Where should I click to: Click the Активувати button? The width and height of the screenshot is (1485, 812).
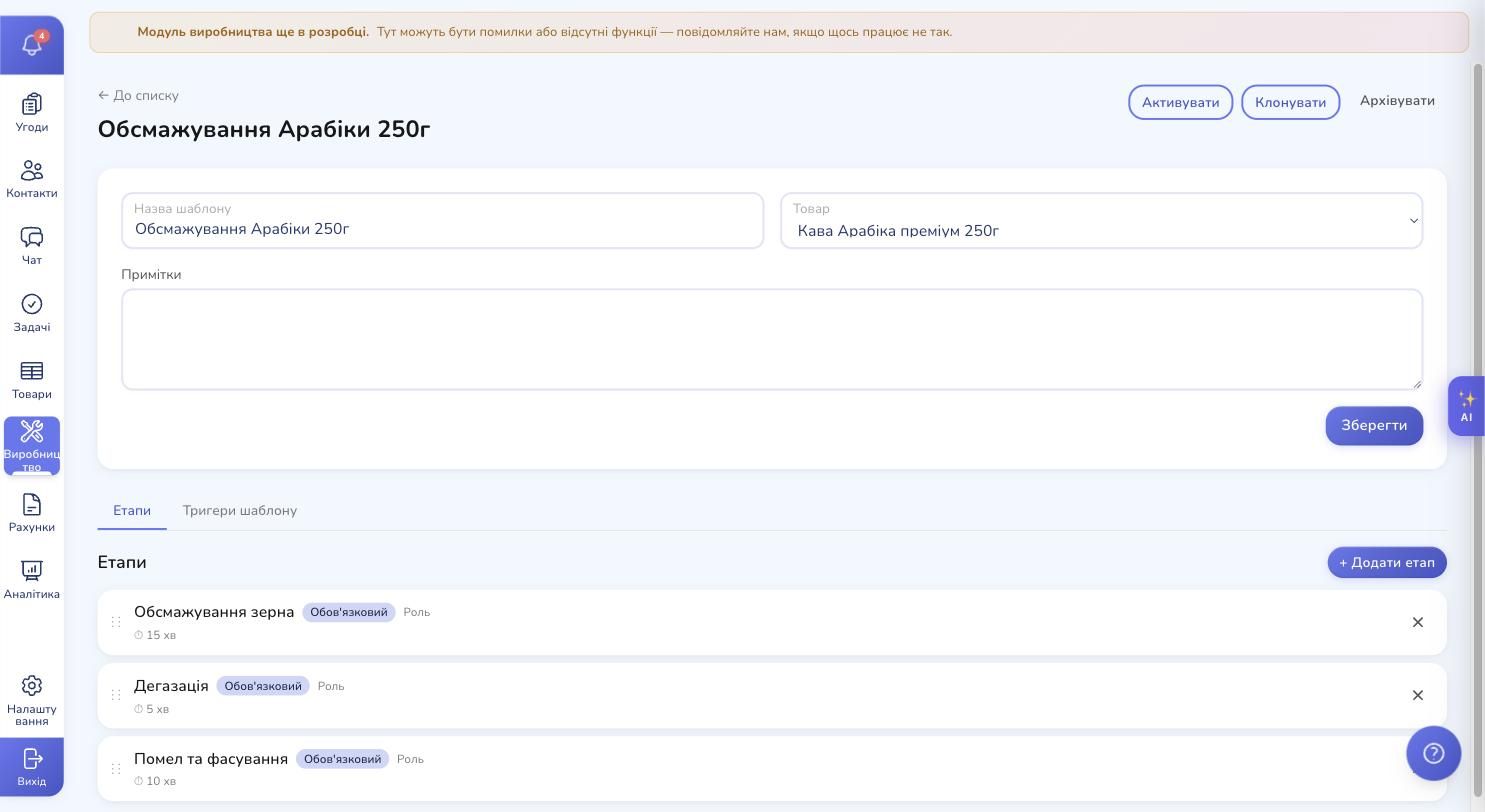coord(1180,102)
